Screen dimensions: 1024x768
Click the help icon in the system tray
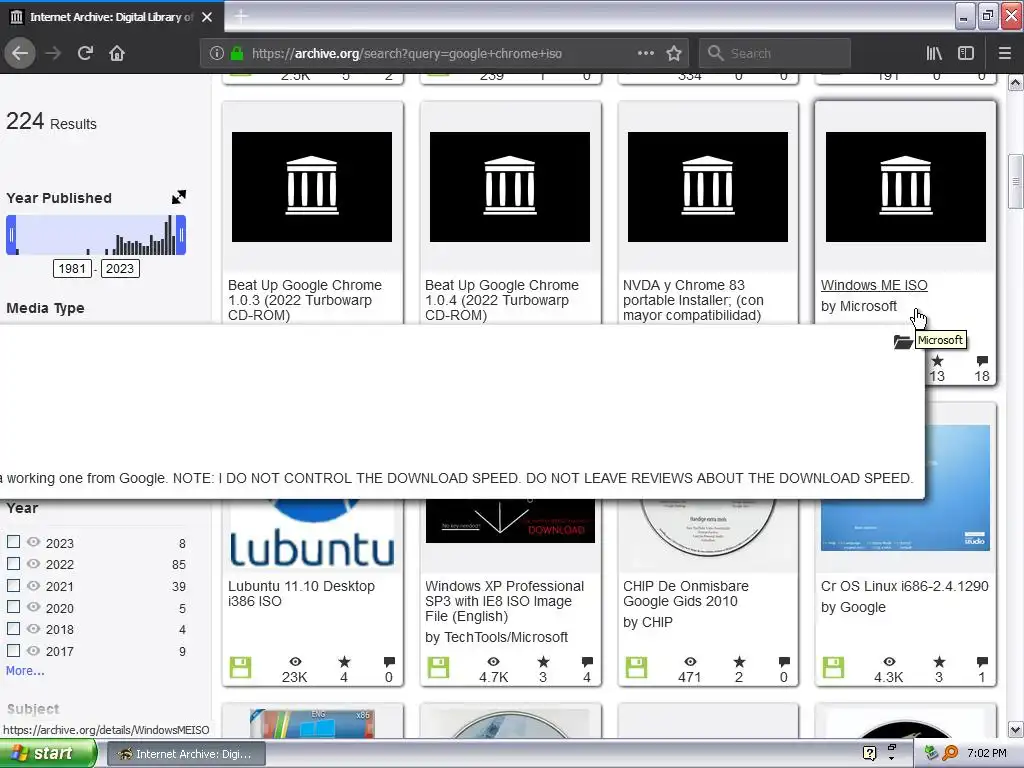pyautogui.click(x=869, y=753)
